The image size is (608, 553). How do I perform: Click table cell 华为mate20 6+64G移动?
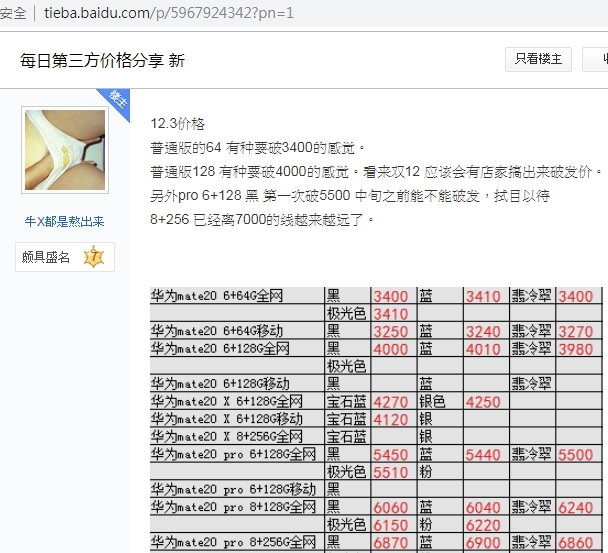pos(237,331)
